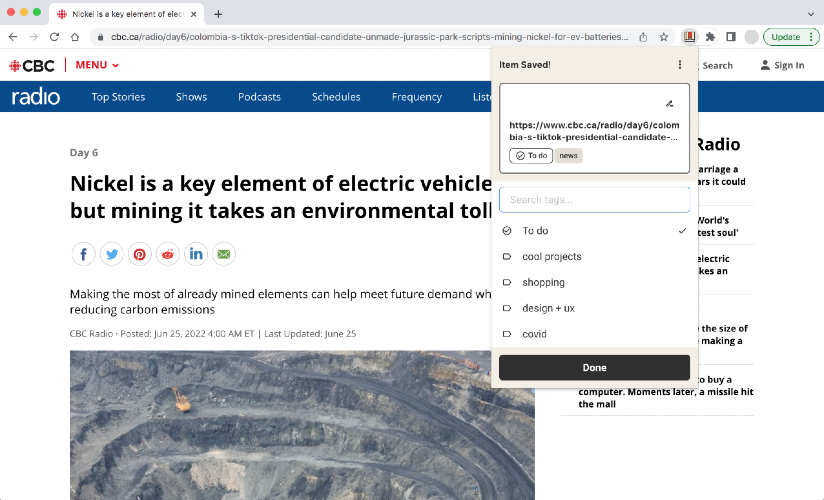Click the edit pencil icon on saved item
824x500 pixels.
pyautogui.click(x=670, y=104)
